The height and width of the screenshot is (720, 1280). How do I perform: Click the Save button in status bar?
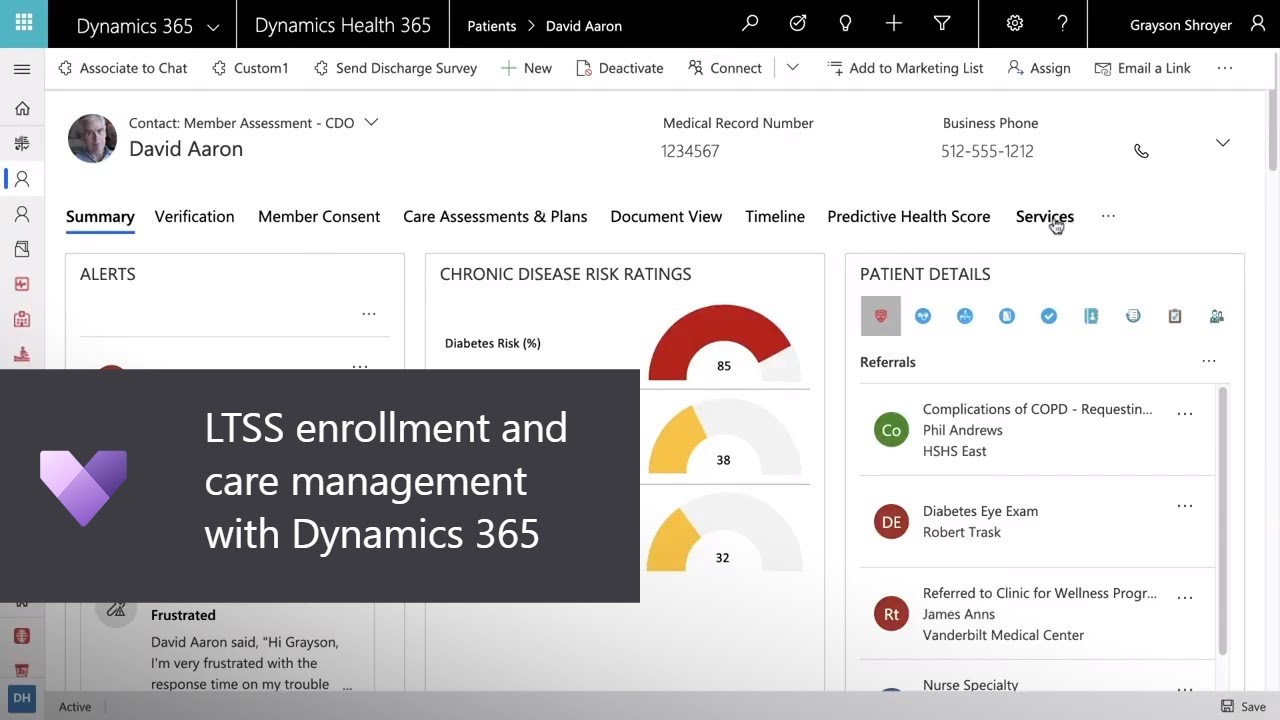click(x=1243, y=706)
